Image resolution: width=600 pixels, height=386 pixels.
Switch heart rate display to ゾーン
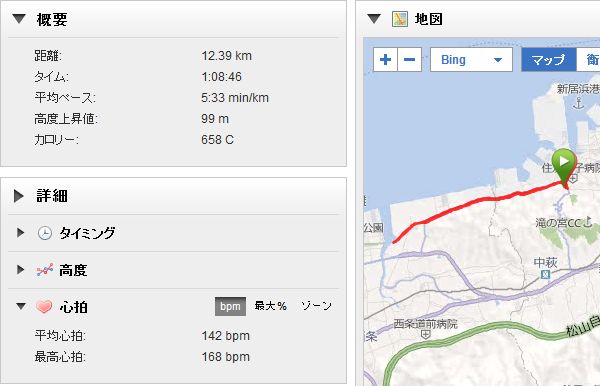pyautogui.click(x=316, y=306)
